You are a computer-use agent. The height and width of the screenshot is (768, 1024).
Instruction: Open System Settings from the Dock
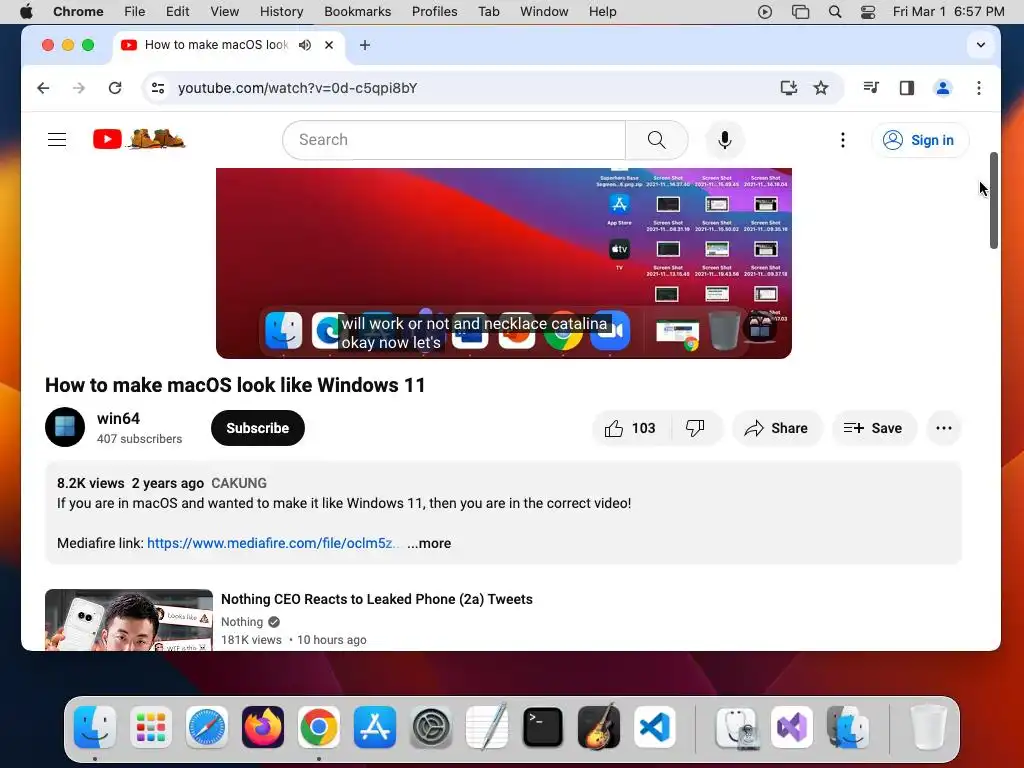431,727
